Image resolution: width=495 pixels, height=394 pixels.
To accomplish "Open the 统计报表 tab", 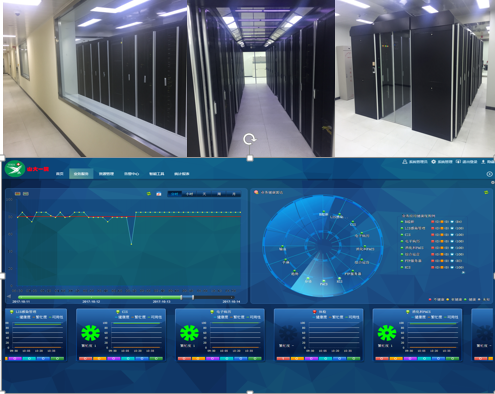I will pos(182,174).
